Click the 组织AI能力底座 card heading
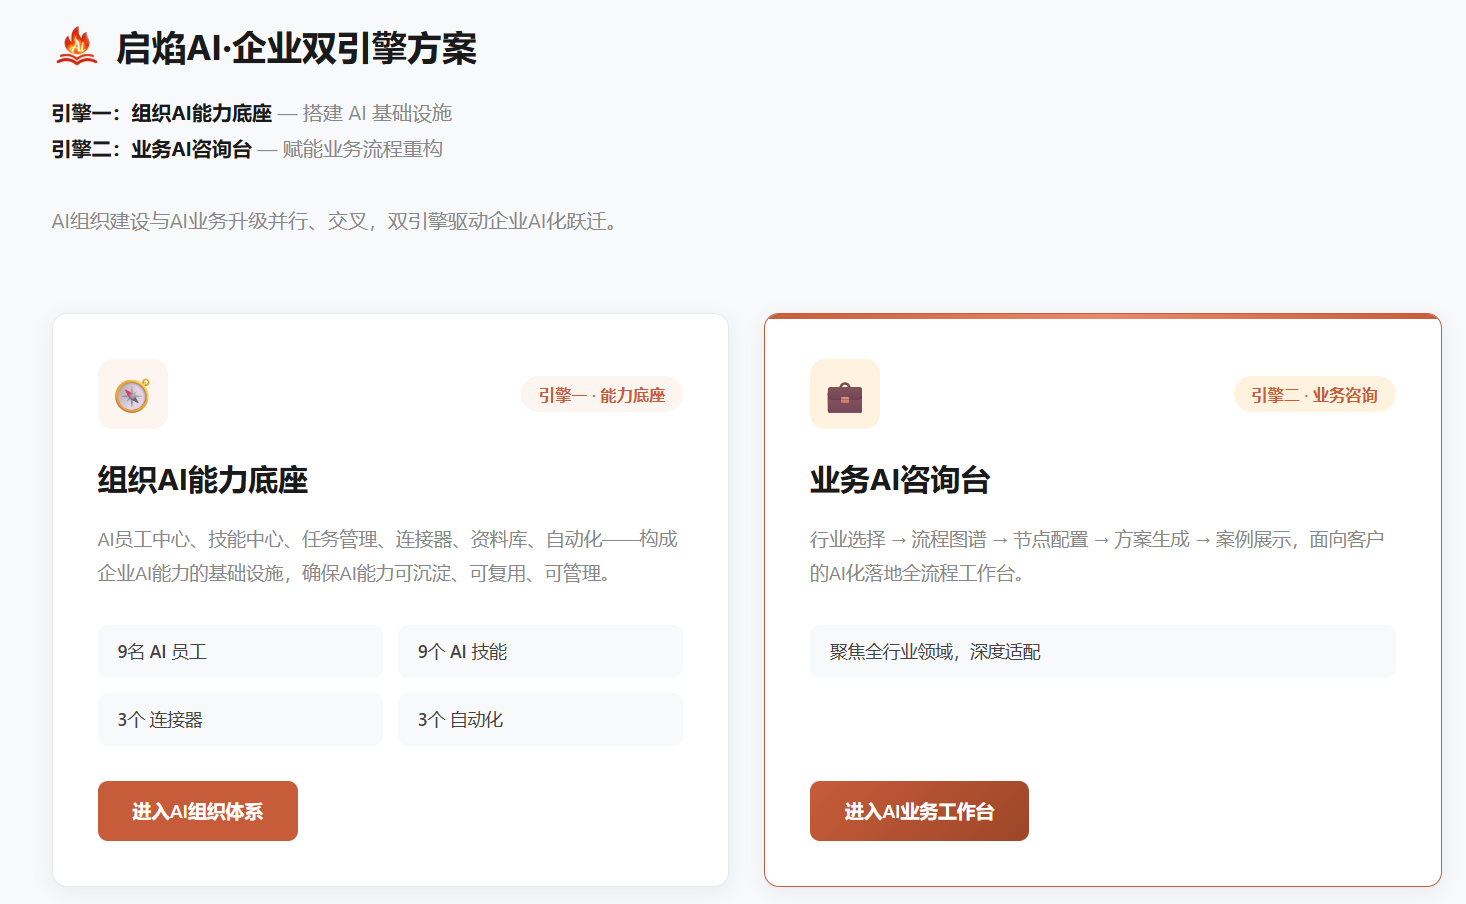The height and width of the screenshot is (904, 1466). pyautogui.click(x=203, y=480)
